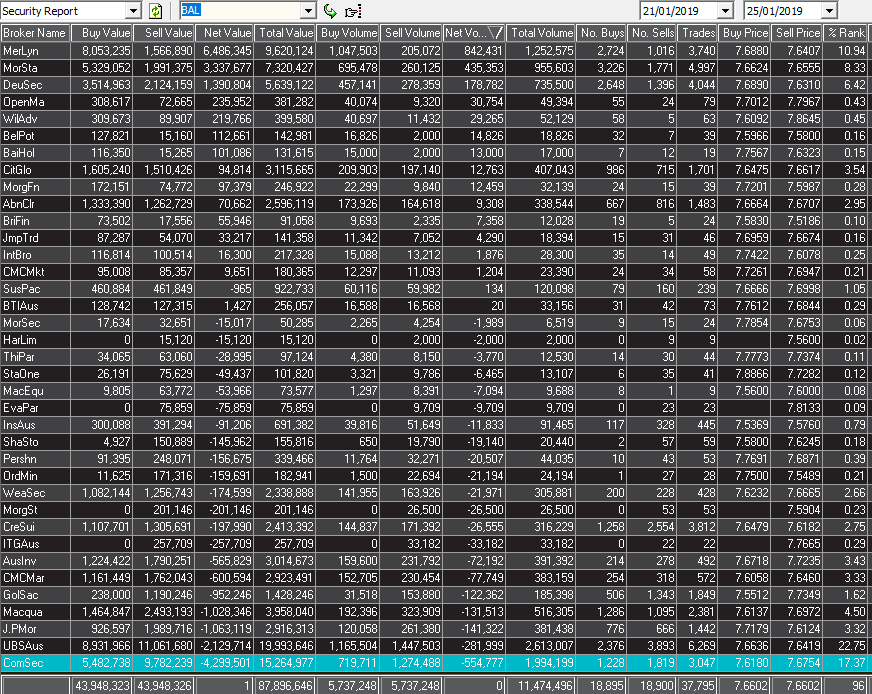Image resolution: width=872 pixels, height=694 pixels.
Task: Select the Macqua broker name
Action: (x=22, y=612)
